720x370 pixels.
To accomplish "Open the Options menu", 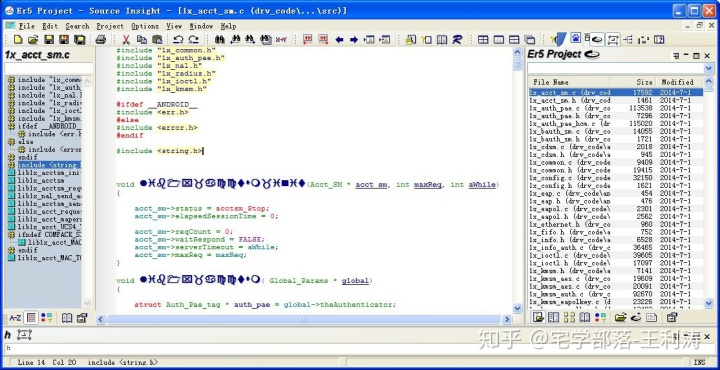I will pyautogui.click(x=145, y=26).
